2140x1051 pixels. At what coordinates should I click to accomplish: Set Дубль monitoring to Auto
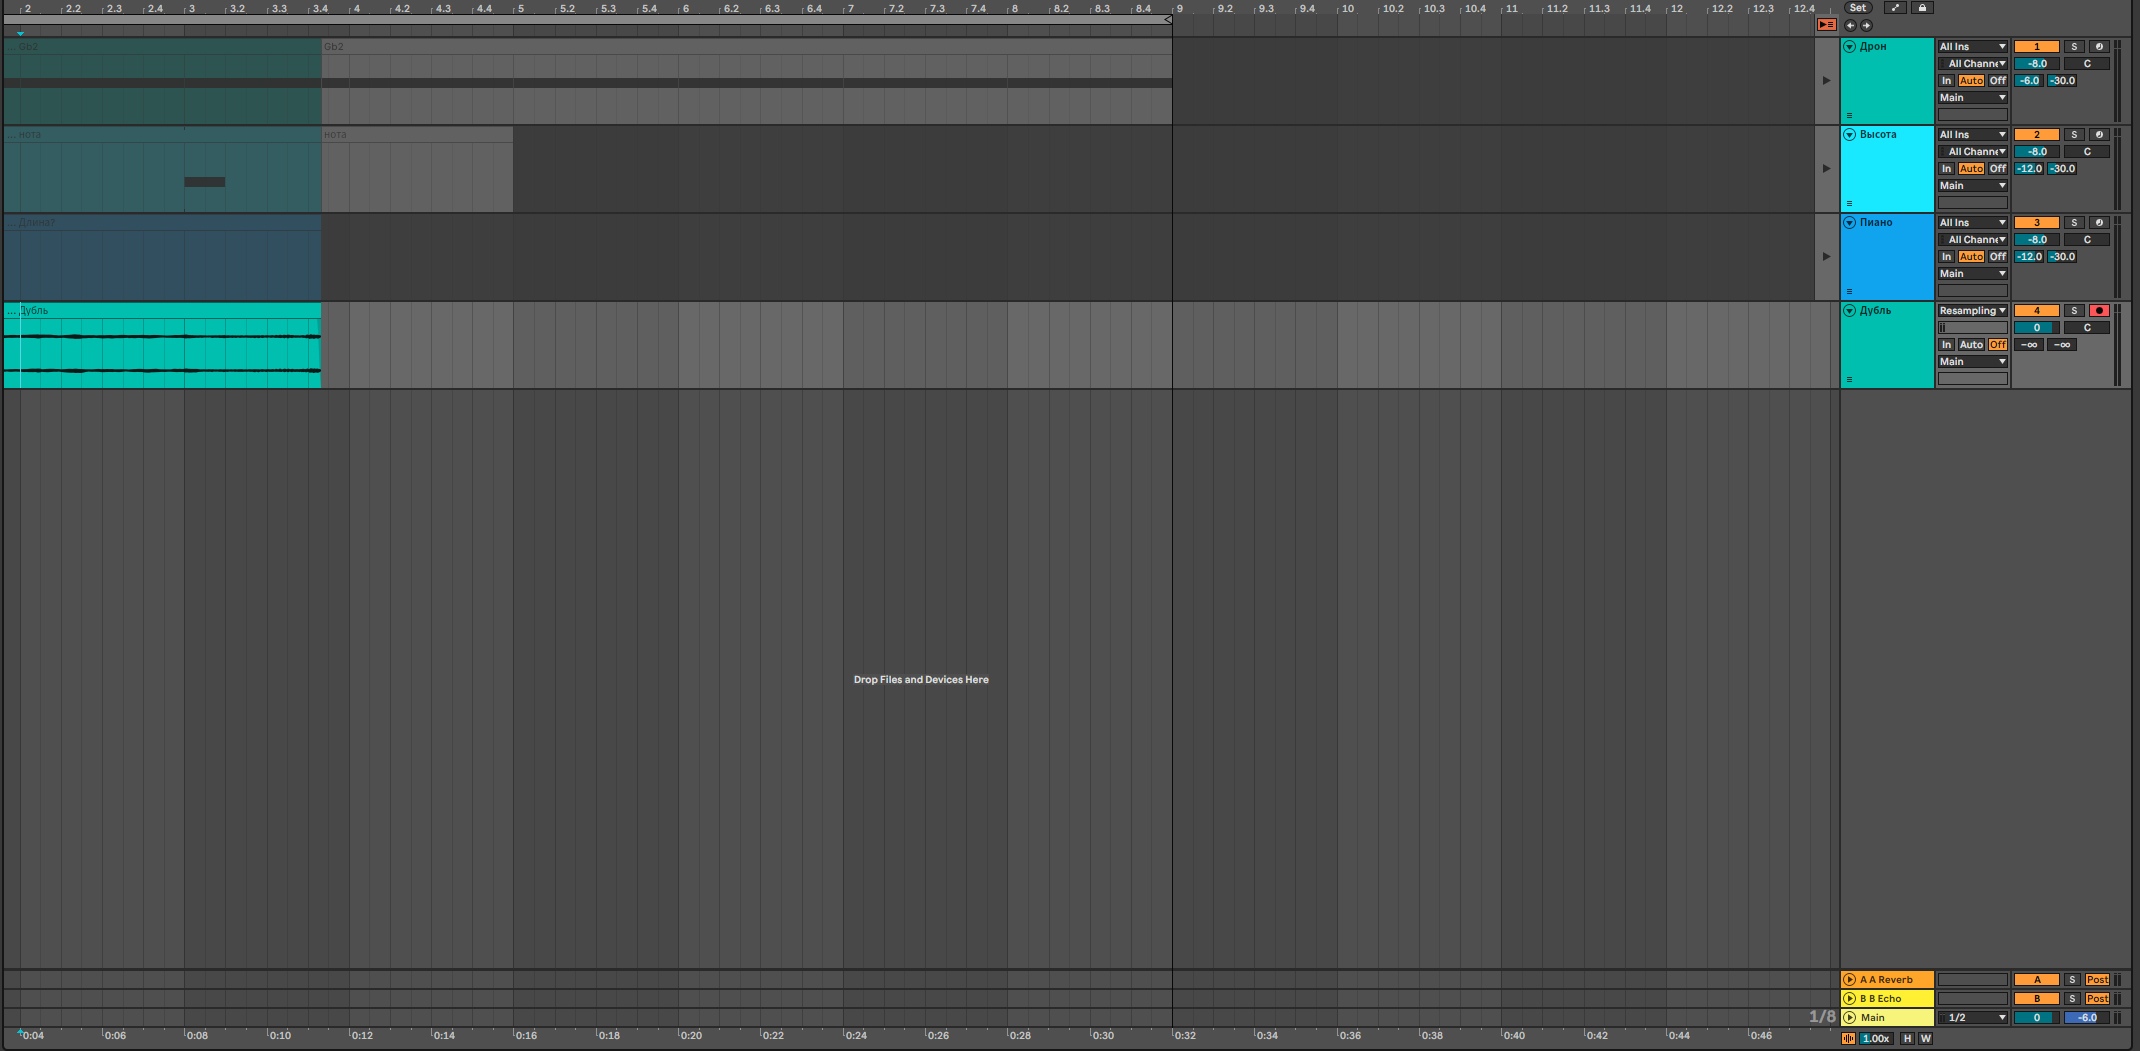coord(1971,345)
